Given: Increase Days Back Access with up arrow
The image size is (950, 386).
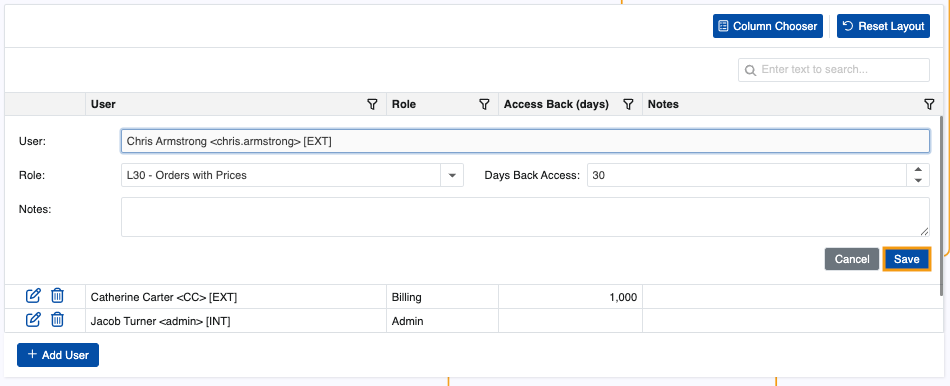Looking at the screenshot, I should point(918,170).
